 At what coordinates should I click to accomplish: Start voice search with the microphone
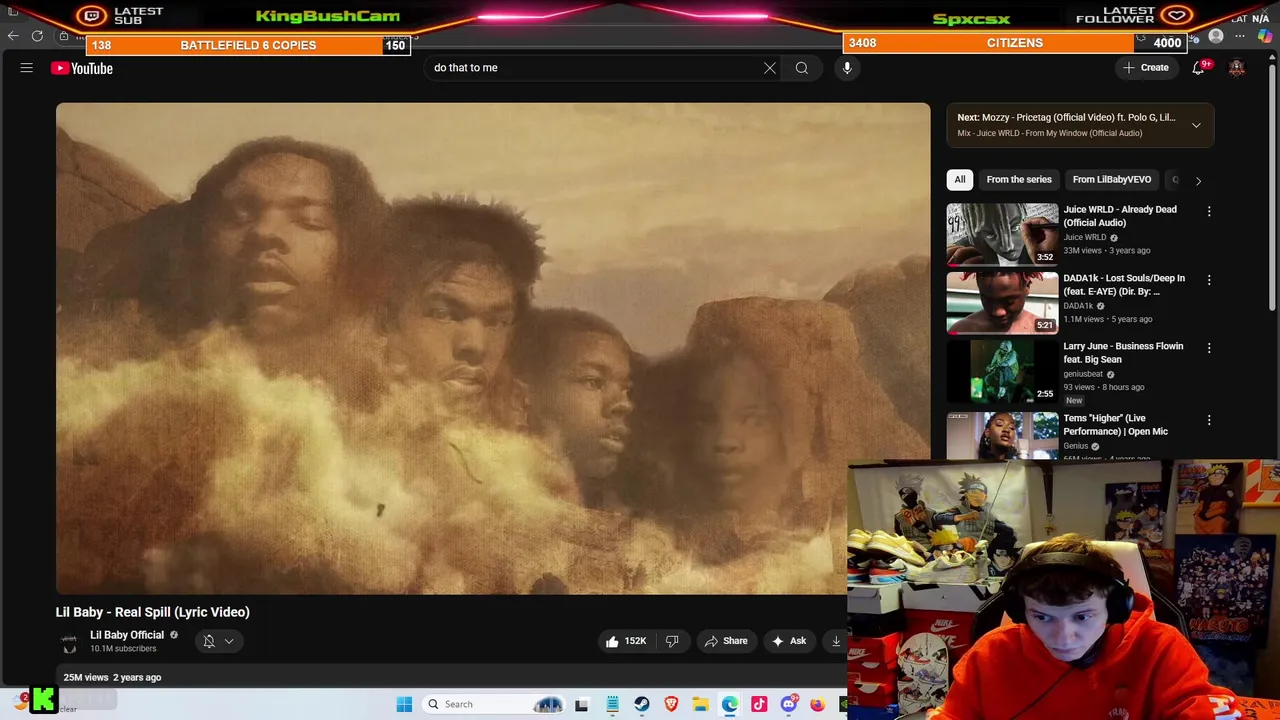847,68
